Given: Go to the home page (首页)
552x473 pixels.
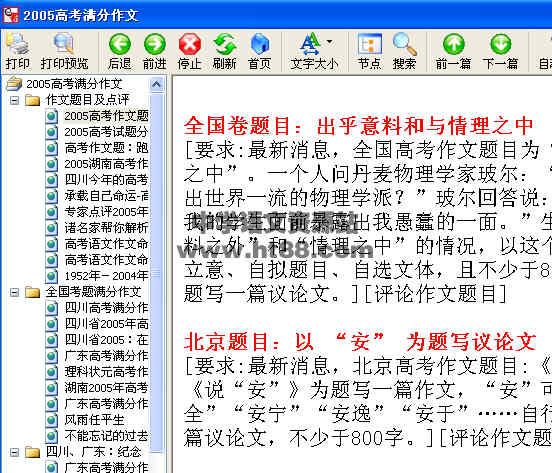Looking at the screenshot, I should point(259,51).
